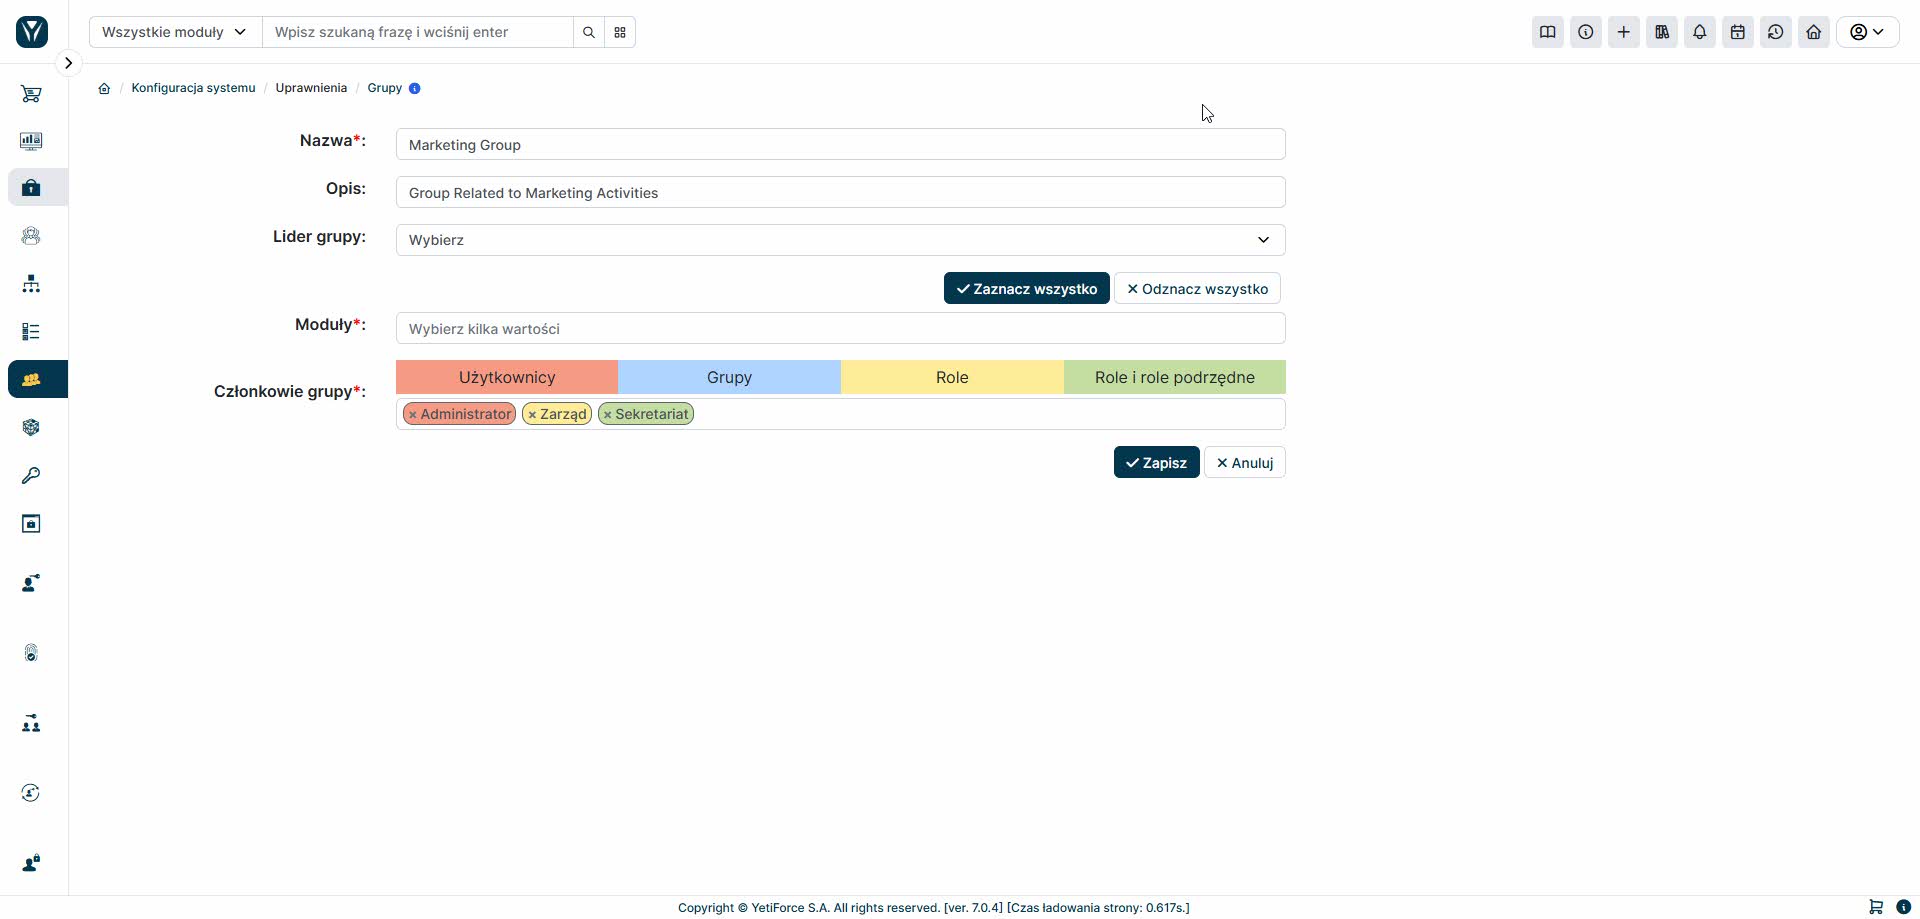The image size is (1920, 919).
Task: Select the Użytkownicy members tab
Action: coord(507,377)
